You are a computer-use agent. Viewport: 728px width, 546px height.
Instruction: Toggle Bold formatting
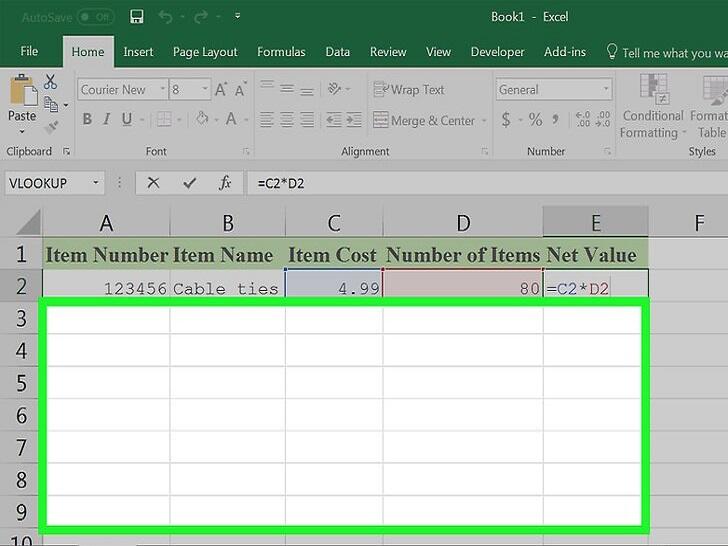pos(87,119)
